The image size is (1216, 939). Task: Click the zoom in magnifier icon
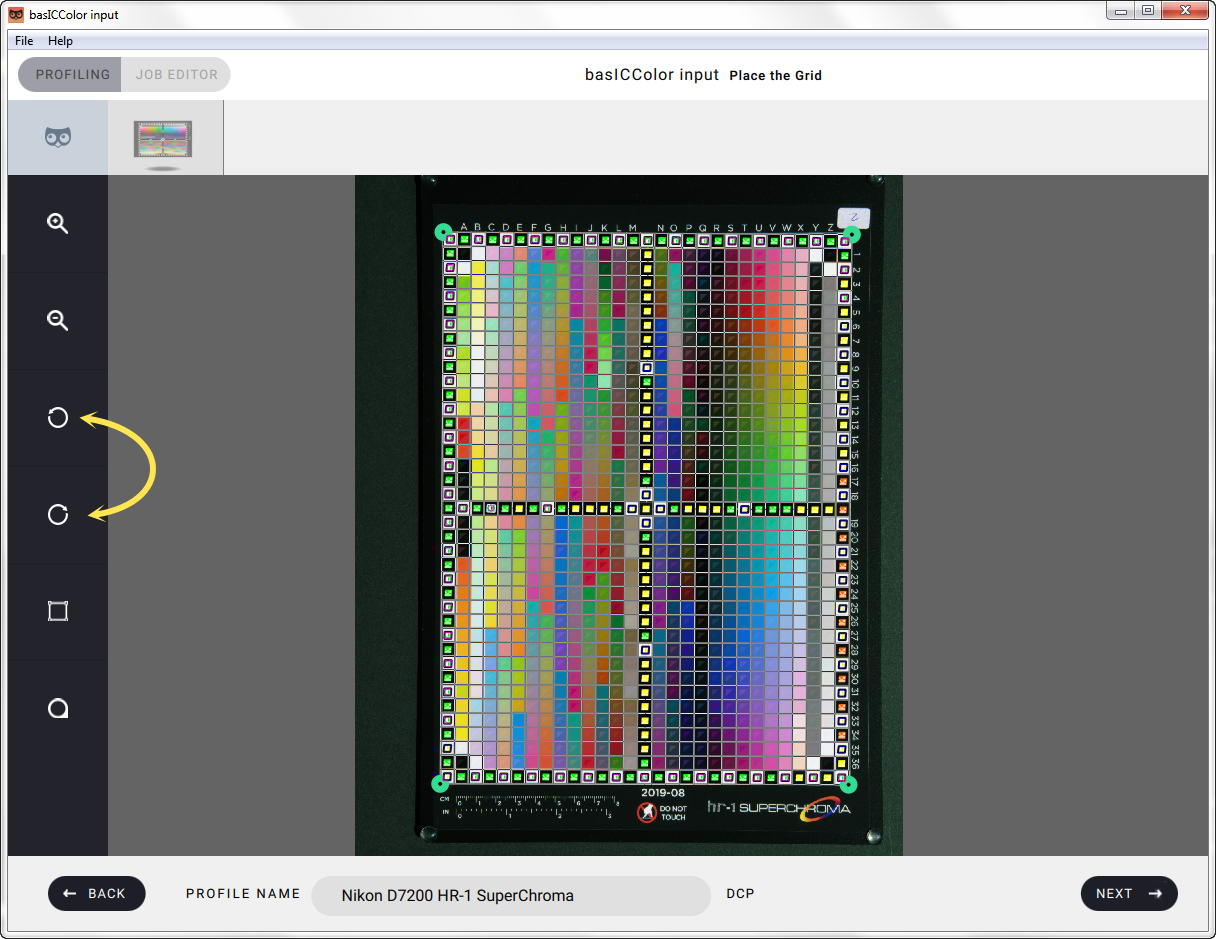[x=58, y=224]
